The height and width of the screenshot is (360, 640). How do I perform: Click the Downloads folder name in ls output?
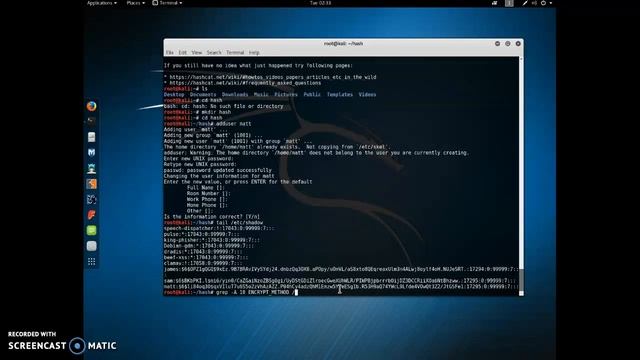coord(235,95)
